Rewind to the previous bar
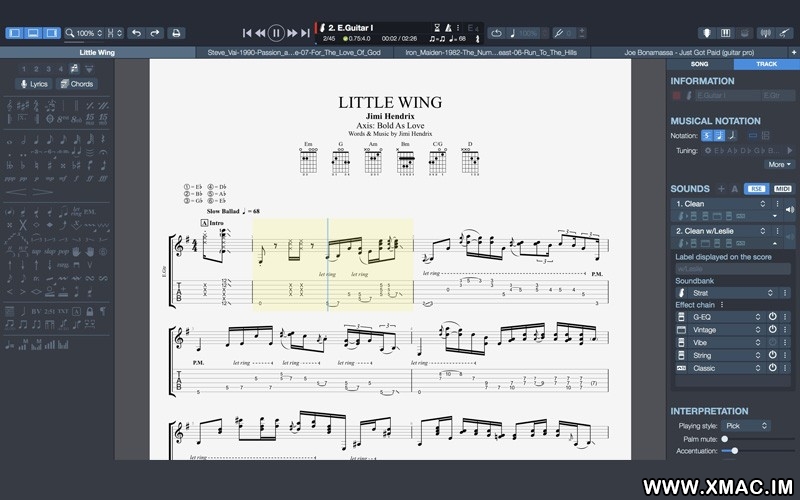The image size is (800, 500). [x=260, y=33]
